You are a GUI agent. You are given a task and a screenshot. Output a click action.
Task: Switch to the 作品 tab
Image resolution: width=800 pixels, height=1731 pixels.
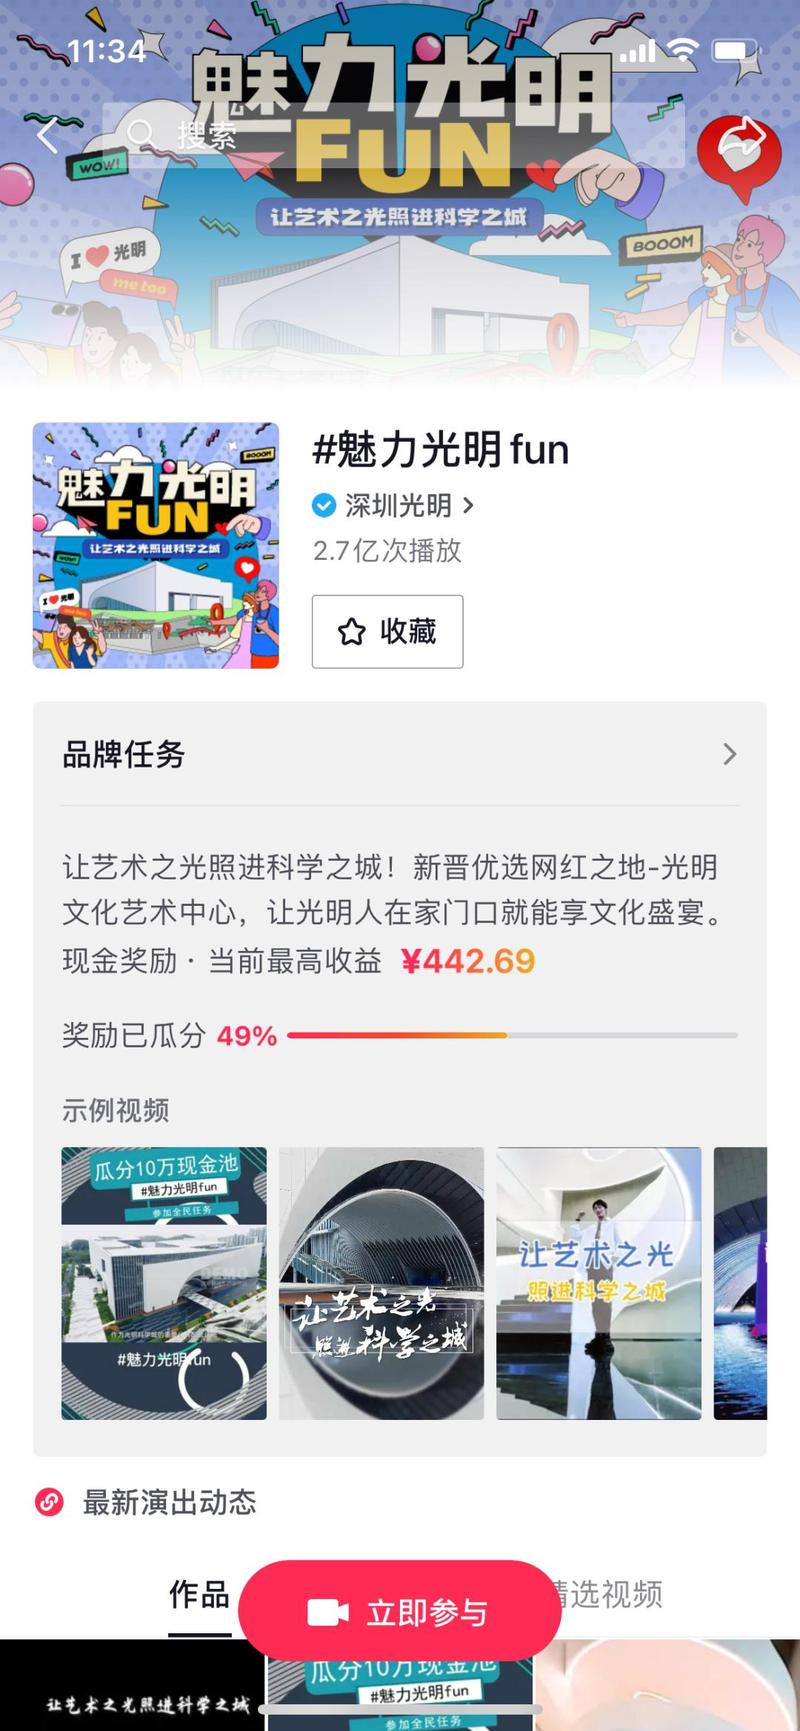tap(199, 1594)
